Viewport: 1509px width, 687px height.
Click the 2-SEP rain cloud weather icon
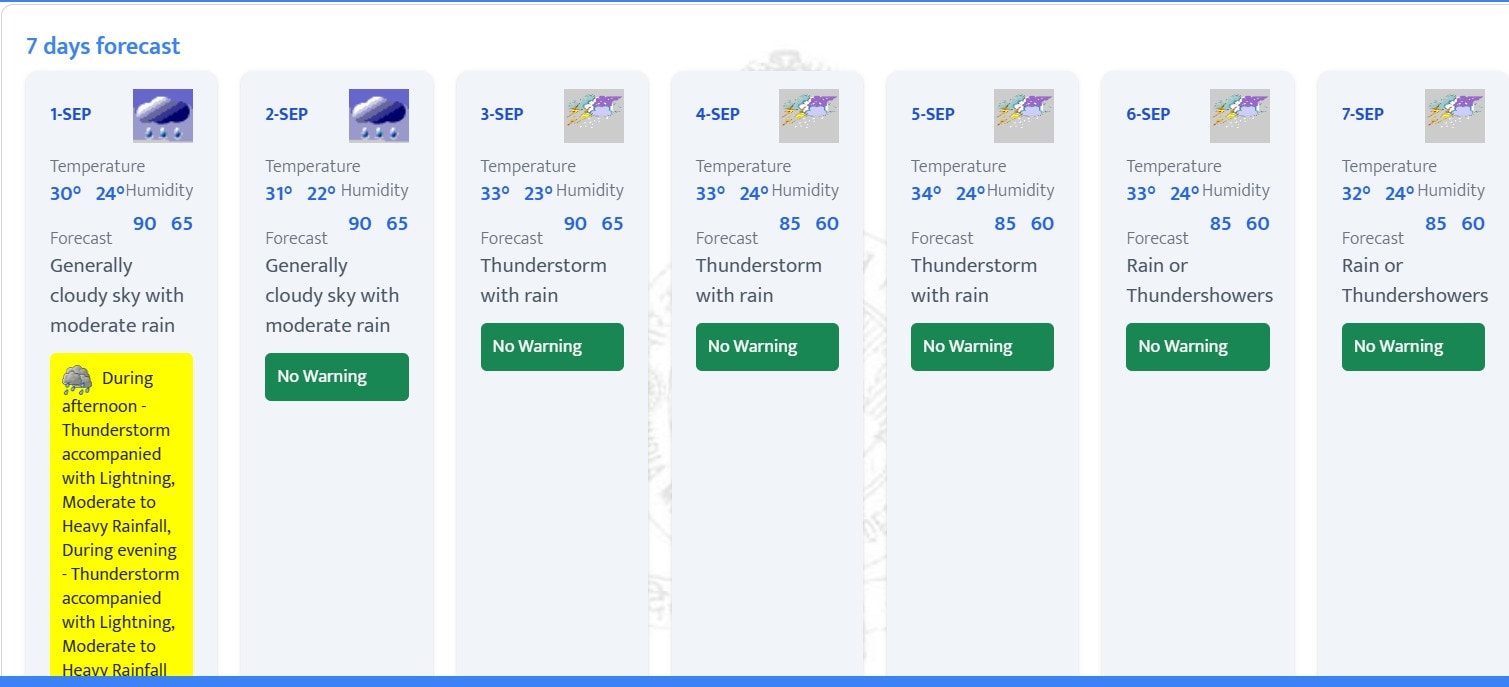click(x=378, y=115)
